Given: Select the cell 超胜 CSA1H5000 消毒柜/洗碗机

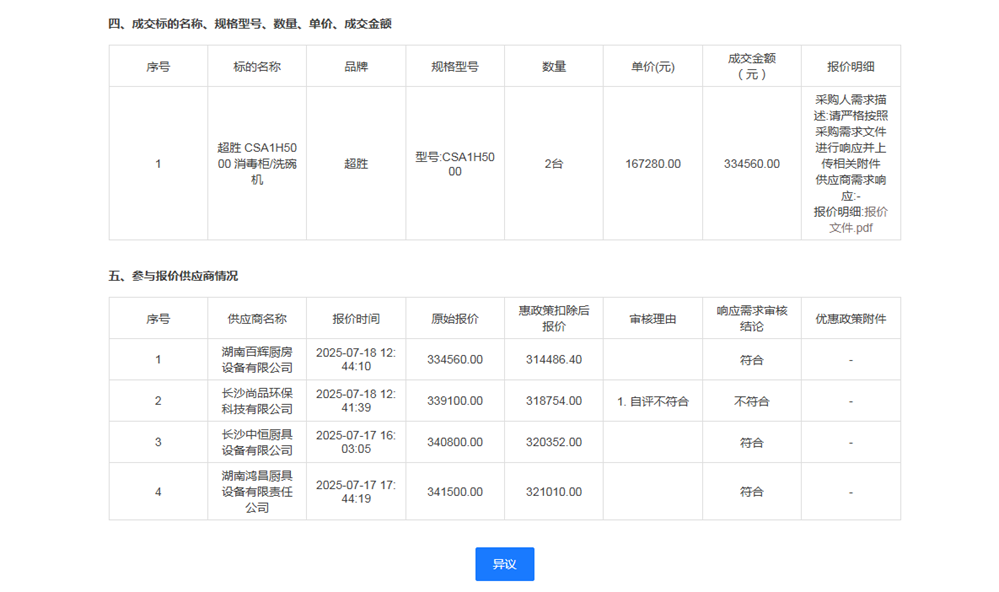Looking at the screenshot, I should (257, 164).
